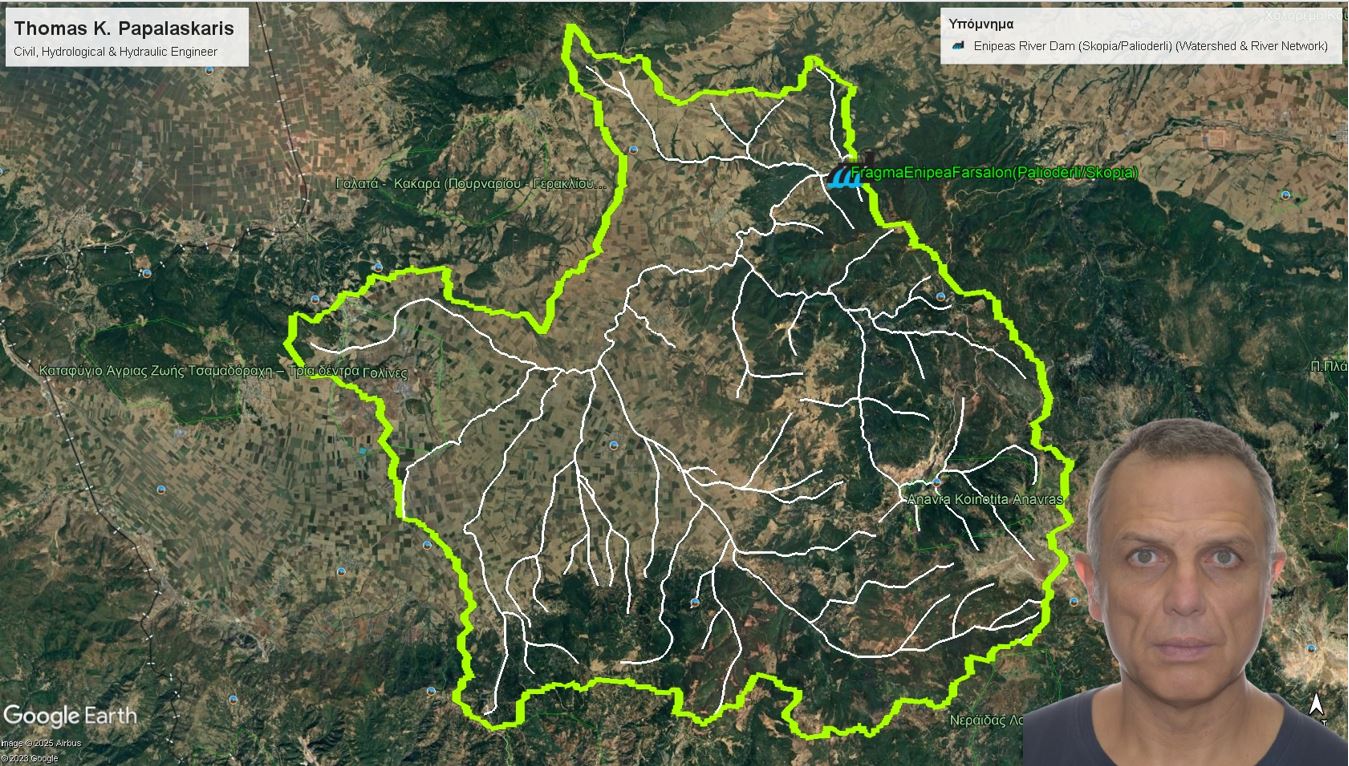Click the blue marker right of Γαλατά - Κακαρά label
The height and width of the screenshot is (766, 1349).
(633, 150)
